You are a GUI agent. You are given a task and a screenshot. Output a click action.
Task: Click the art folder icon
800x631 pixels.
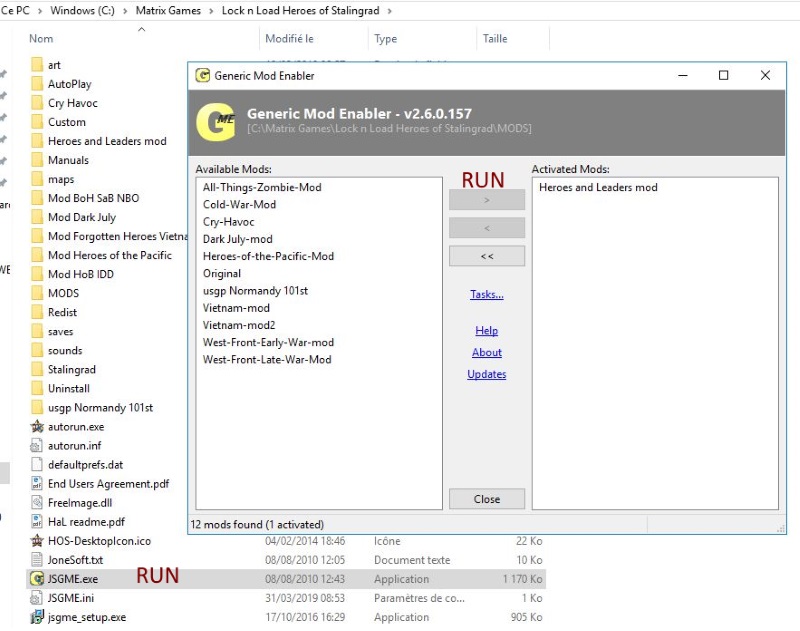coord(37,65)
